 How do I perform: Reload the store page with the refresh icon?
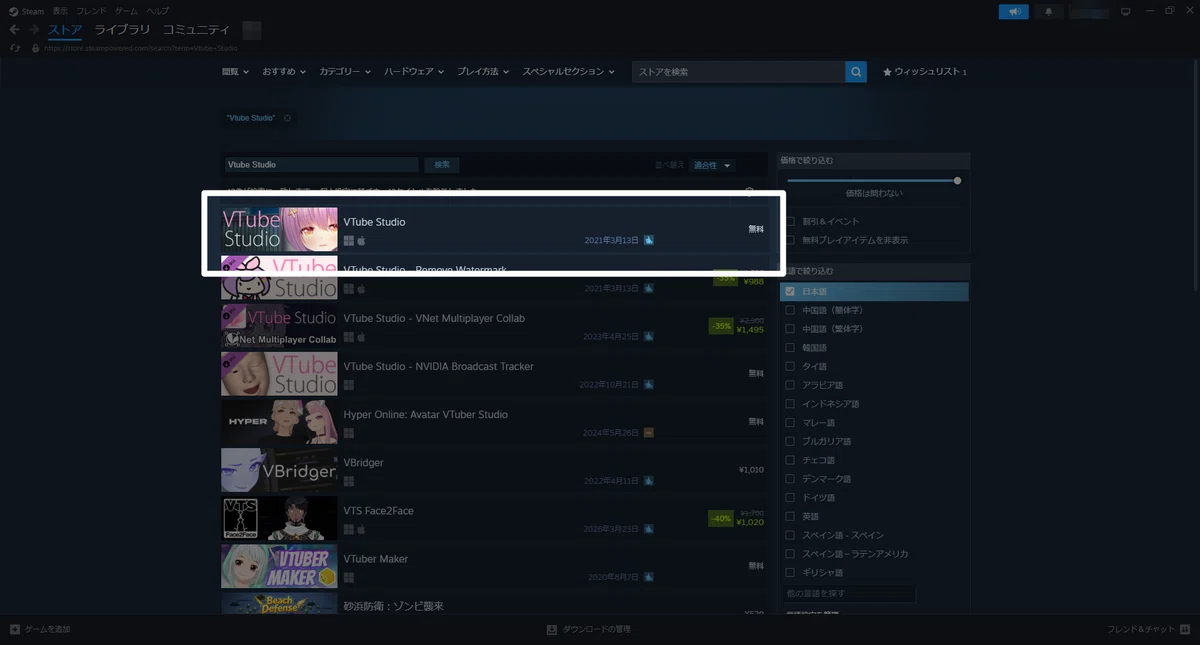click(14, 47)
